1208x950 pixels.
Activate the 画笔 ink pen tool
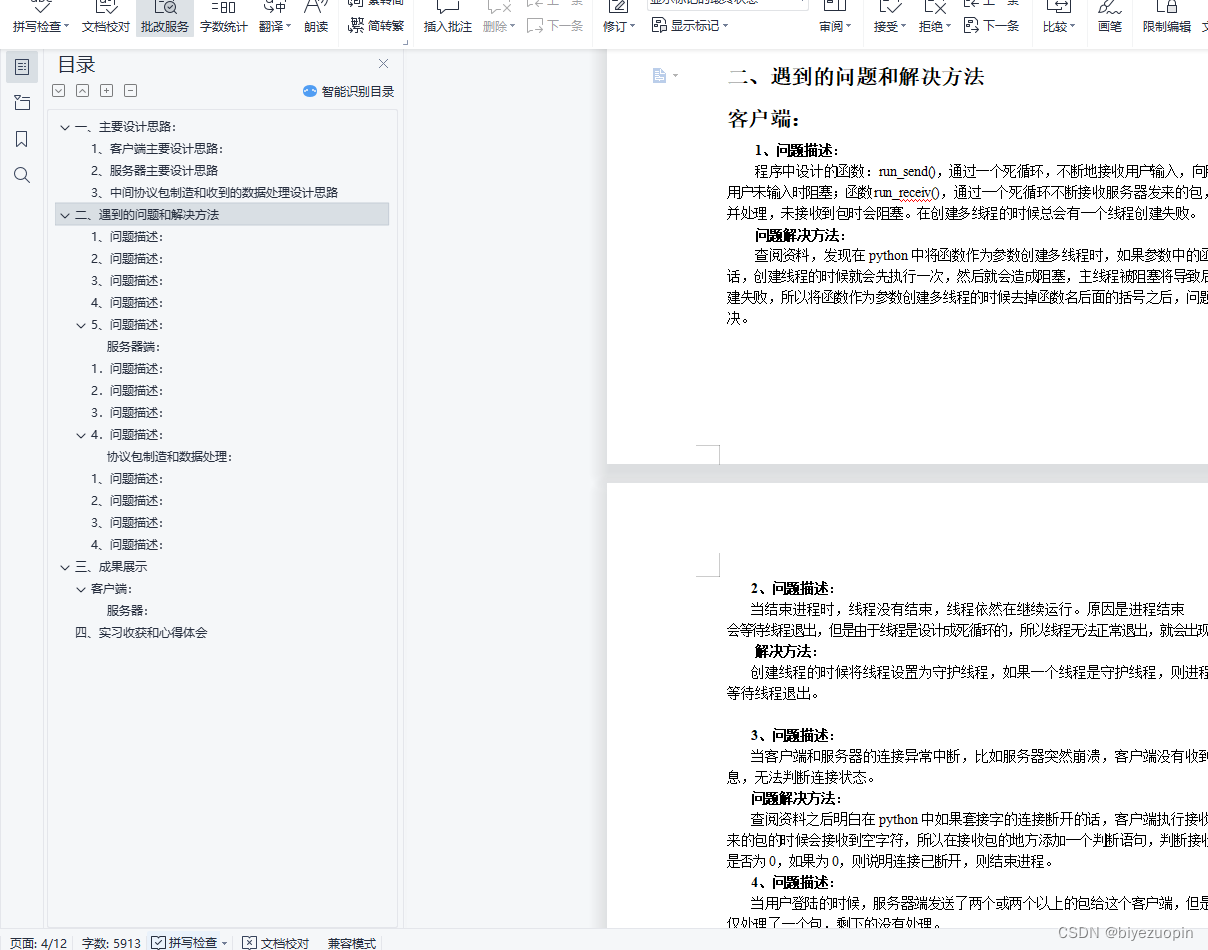click(x=1110, y=18)
